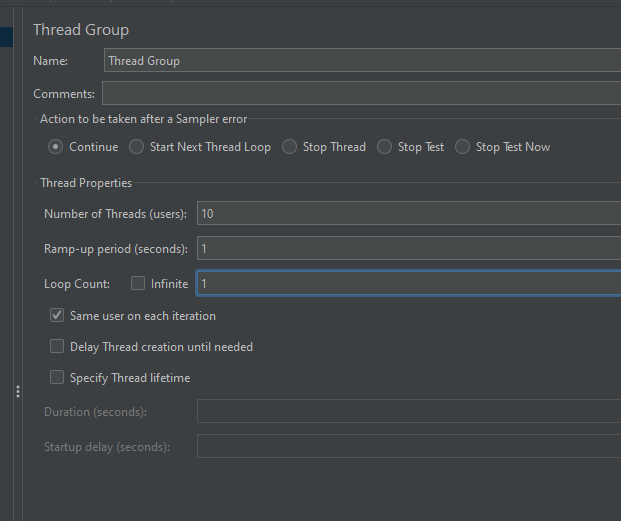Choose the Stop Test option
This screenshot has width=621, height=521.
pyautogui.click(x=385, y=147)
